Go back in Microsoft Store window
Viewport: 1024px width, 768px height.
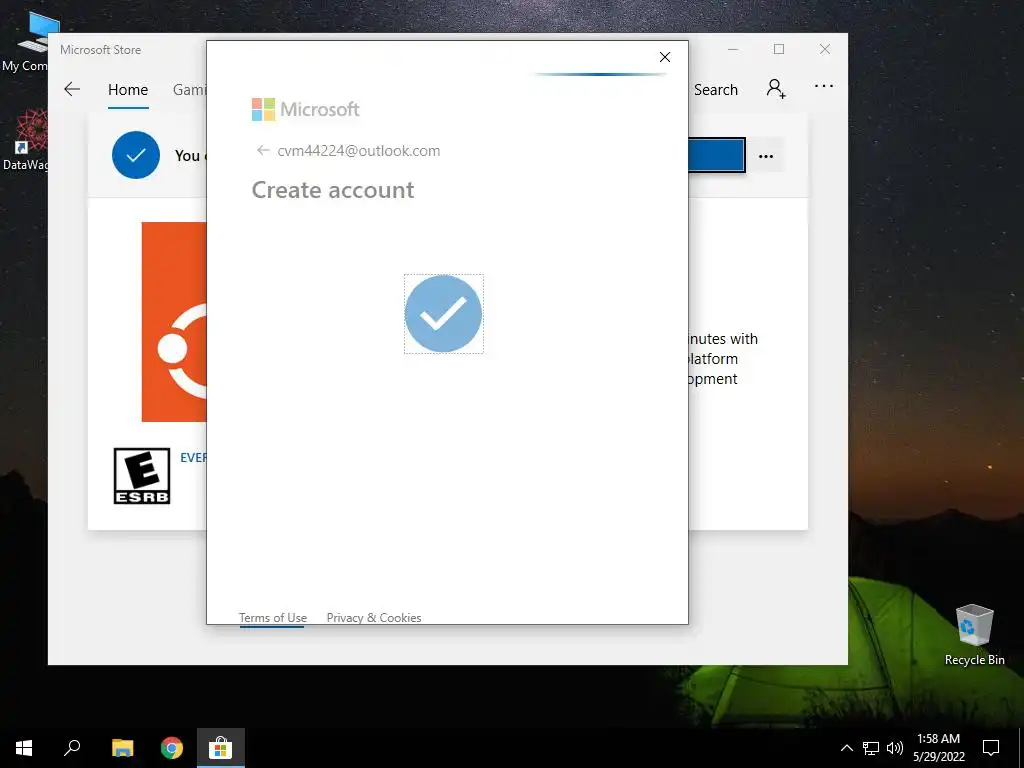click(72, 89)
